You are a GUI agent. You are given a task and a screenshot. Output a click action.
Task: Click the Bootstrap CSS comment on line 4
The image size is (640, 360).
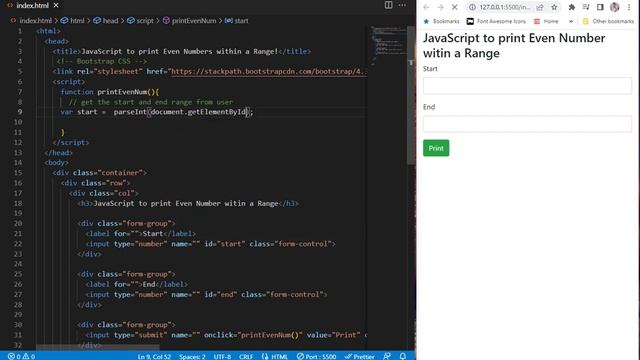point(102,61)
